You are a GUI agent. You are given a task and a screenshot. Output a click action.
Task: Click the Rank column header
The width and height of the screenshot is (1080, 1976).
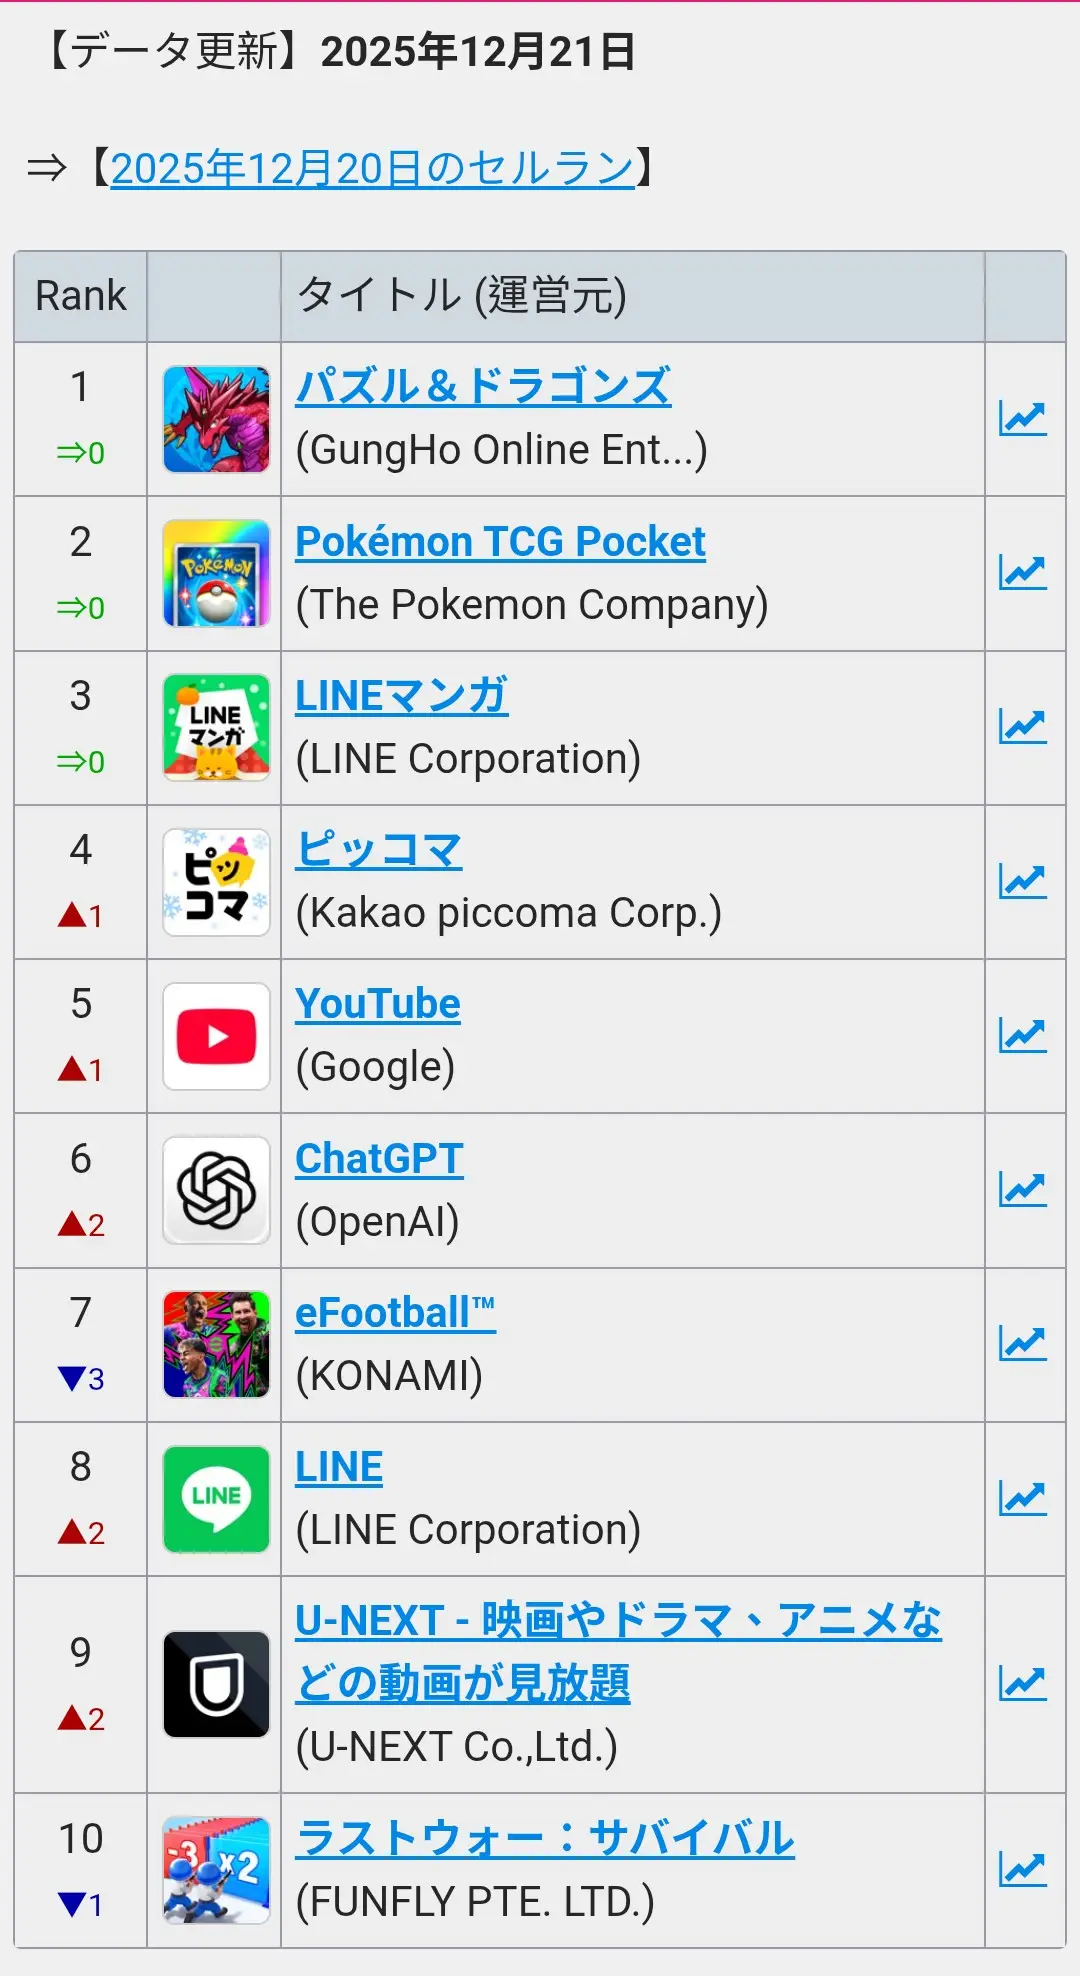point(81,296)
